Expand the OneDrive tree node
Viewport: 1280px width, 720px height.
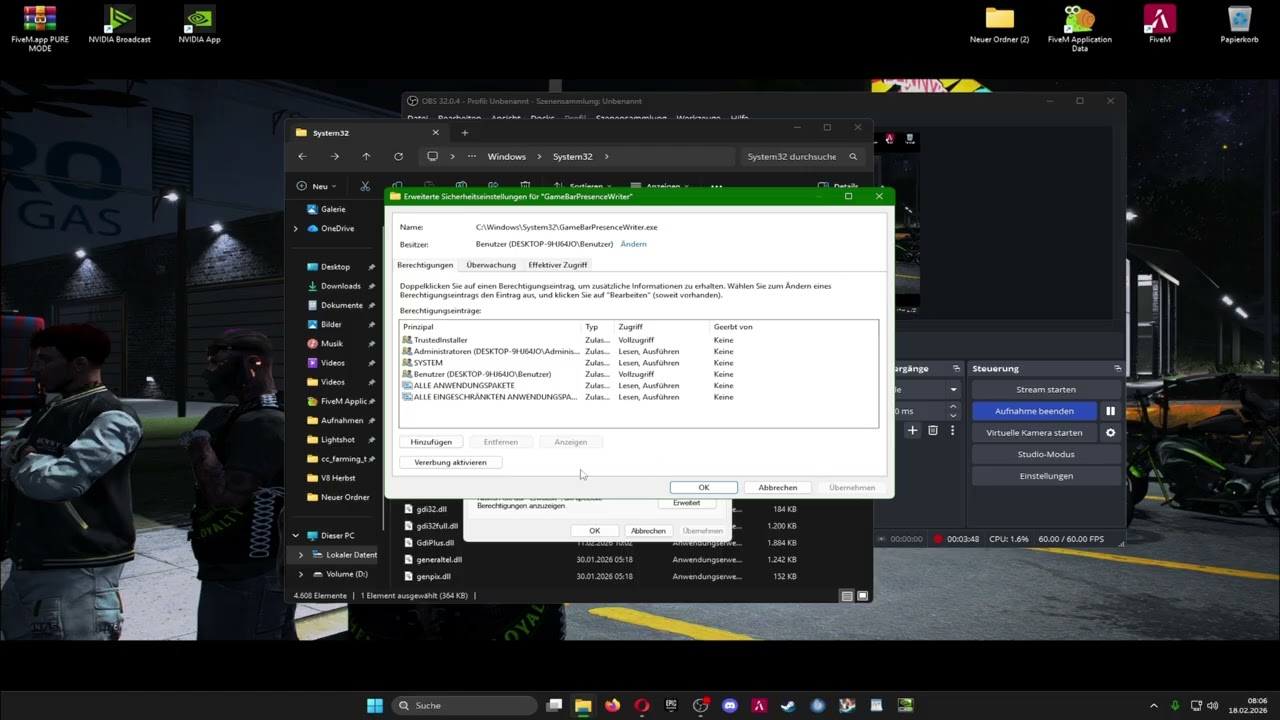(295, 229)
